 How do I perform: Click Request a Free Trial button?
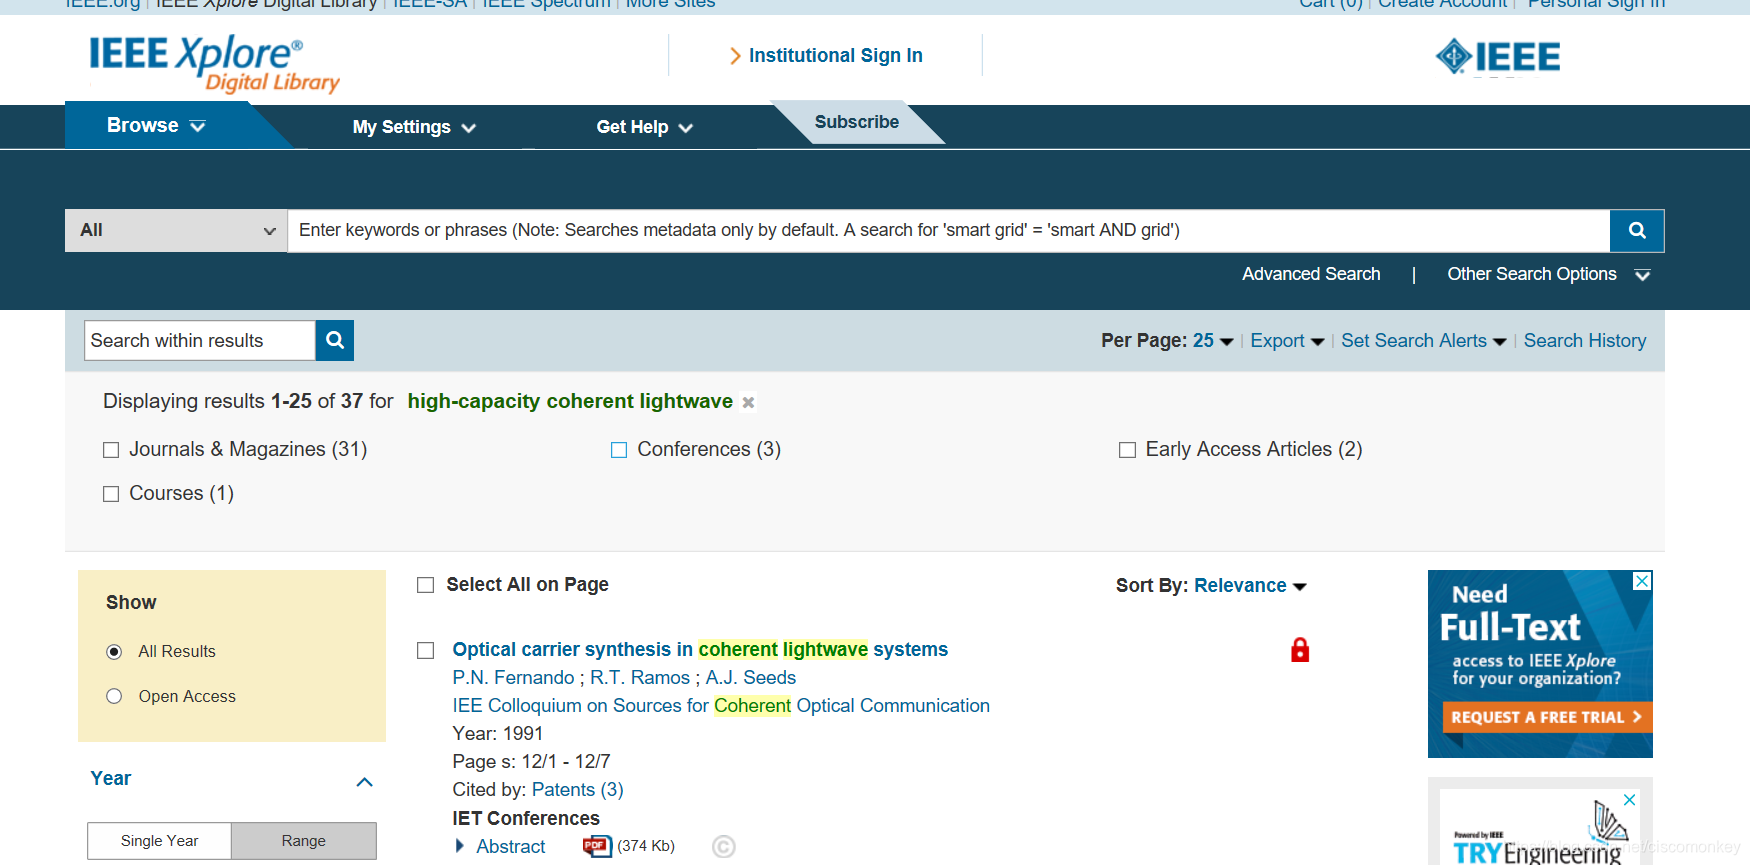1546,717
